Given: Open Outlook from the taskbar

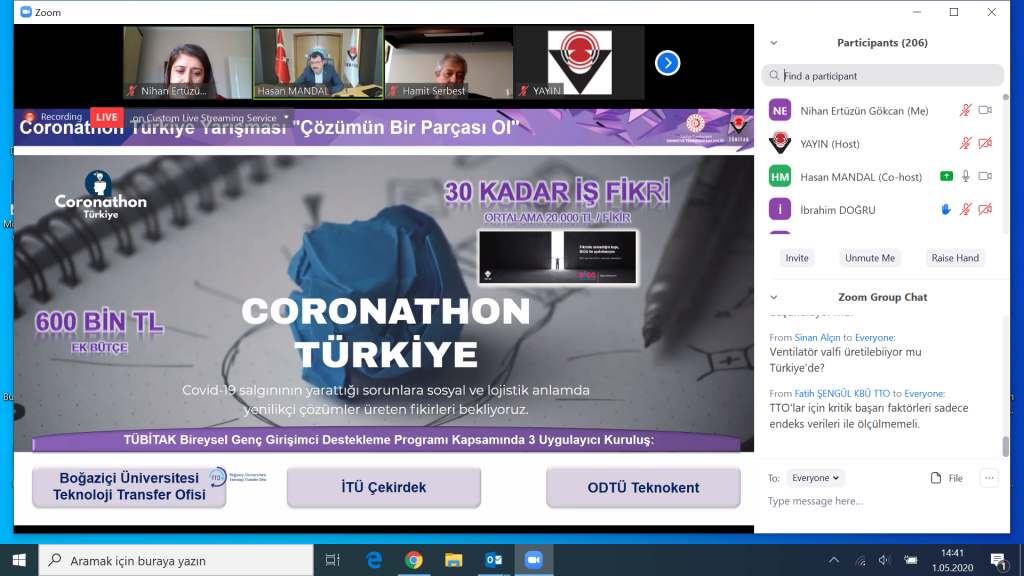Looking at the screenshot, I should tap(493, 560).
